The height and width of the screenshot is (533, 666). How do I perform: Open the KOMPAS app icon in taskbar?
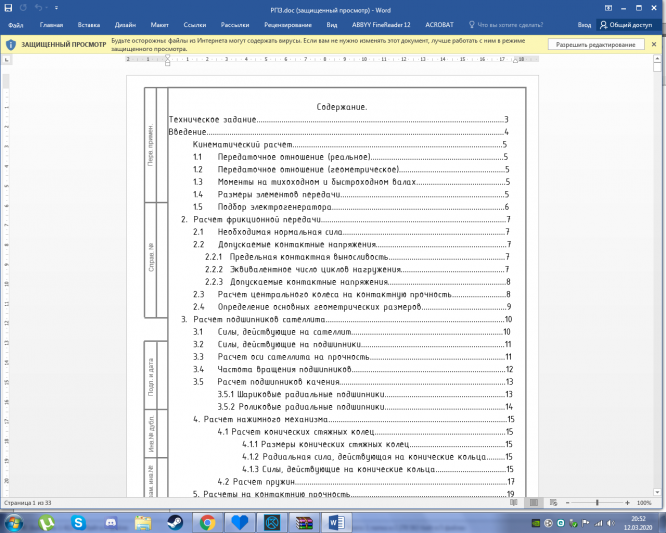pos(272,523)
